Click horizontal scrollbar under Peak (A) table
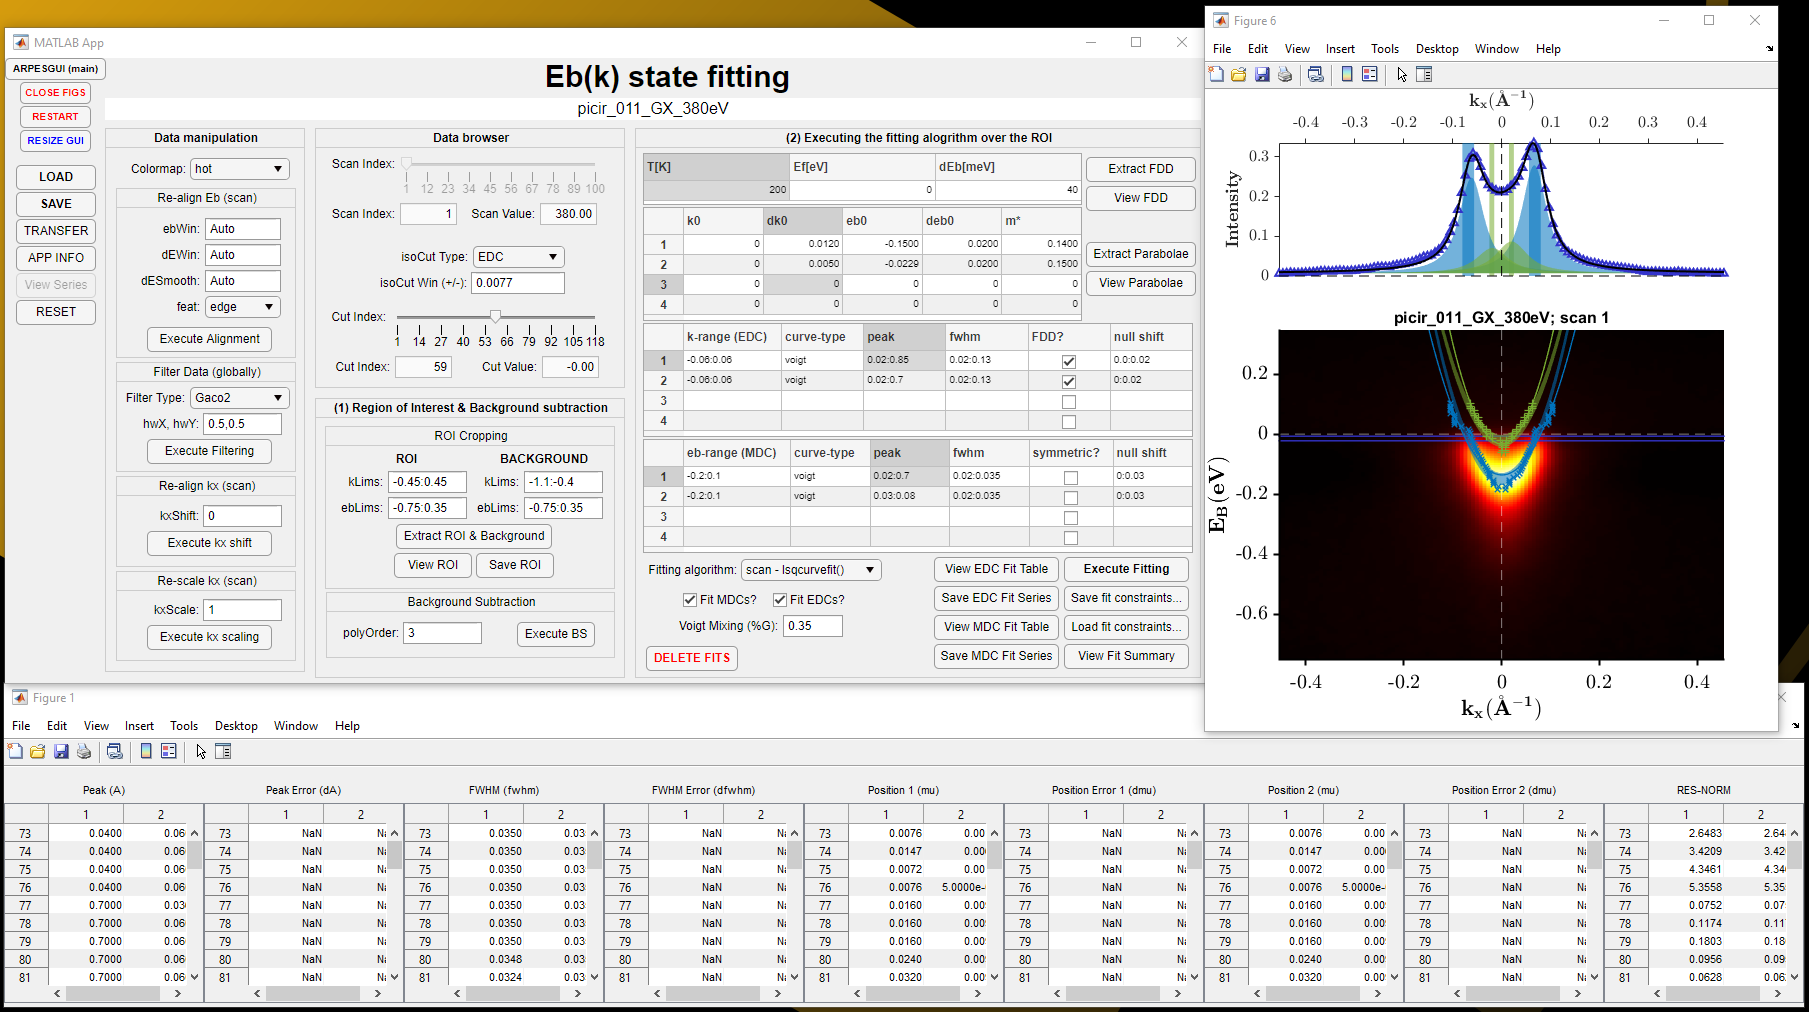The width and height of the screenshot is (1809, 1012). (116, 993)
